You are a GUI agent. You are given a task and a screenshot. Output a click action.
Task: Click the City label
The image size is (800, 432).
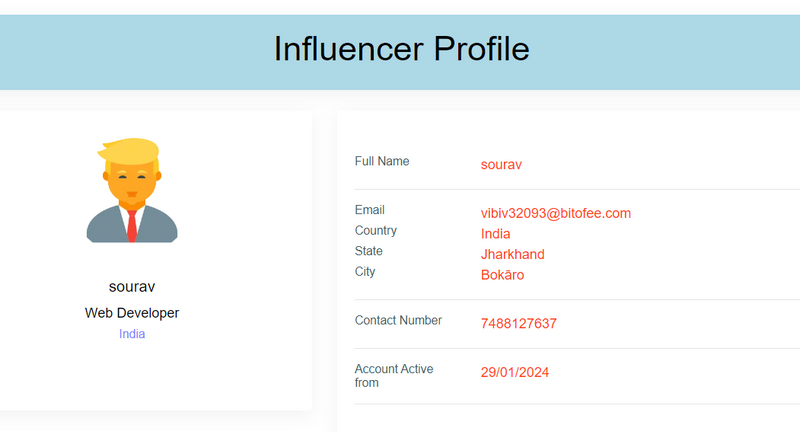pyautogui.click(x=365, y=271)
